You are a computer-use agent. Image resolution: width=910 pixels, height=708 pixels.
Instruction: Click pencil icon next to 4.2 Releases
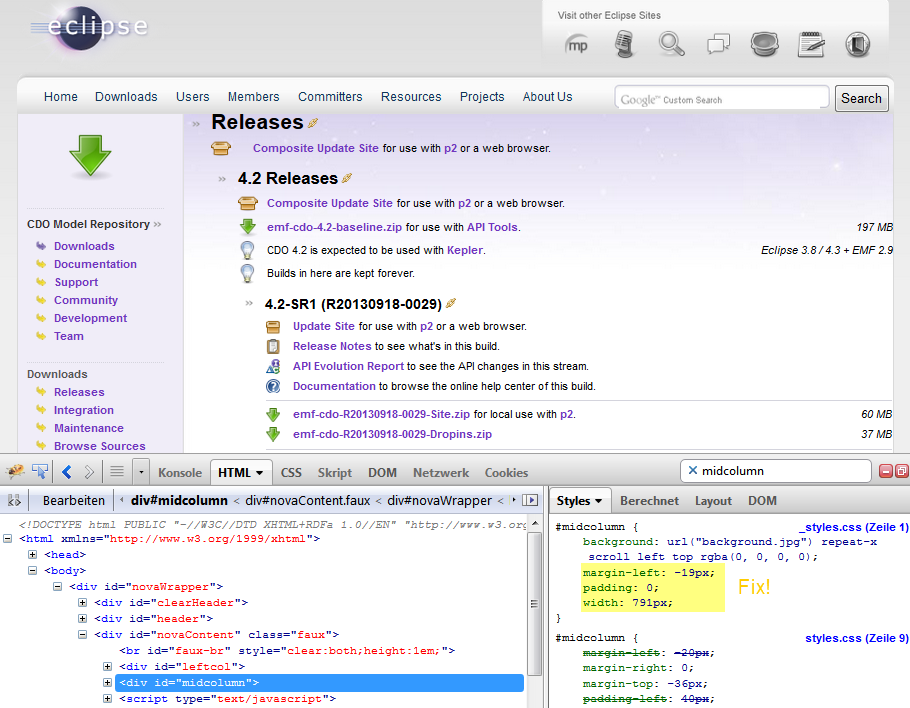click(347, 178)
